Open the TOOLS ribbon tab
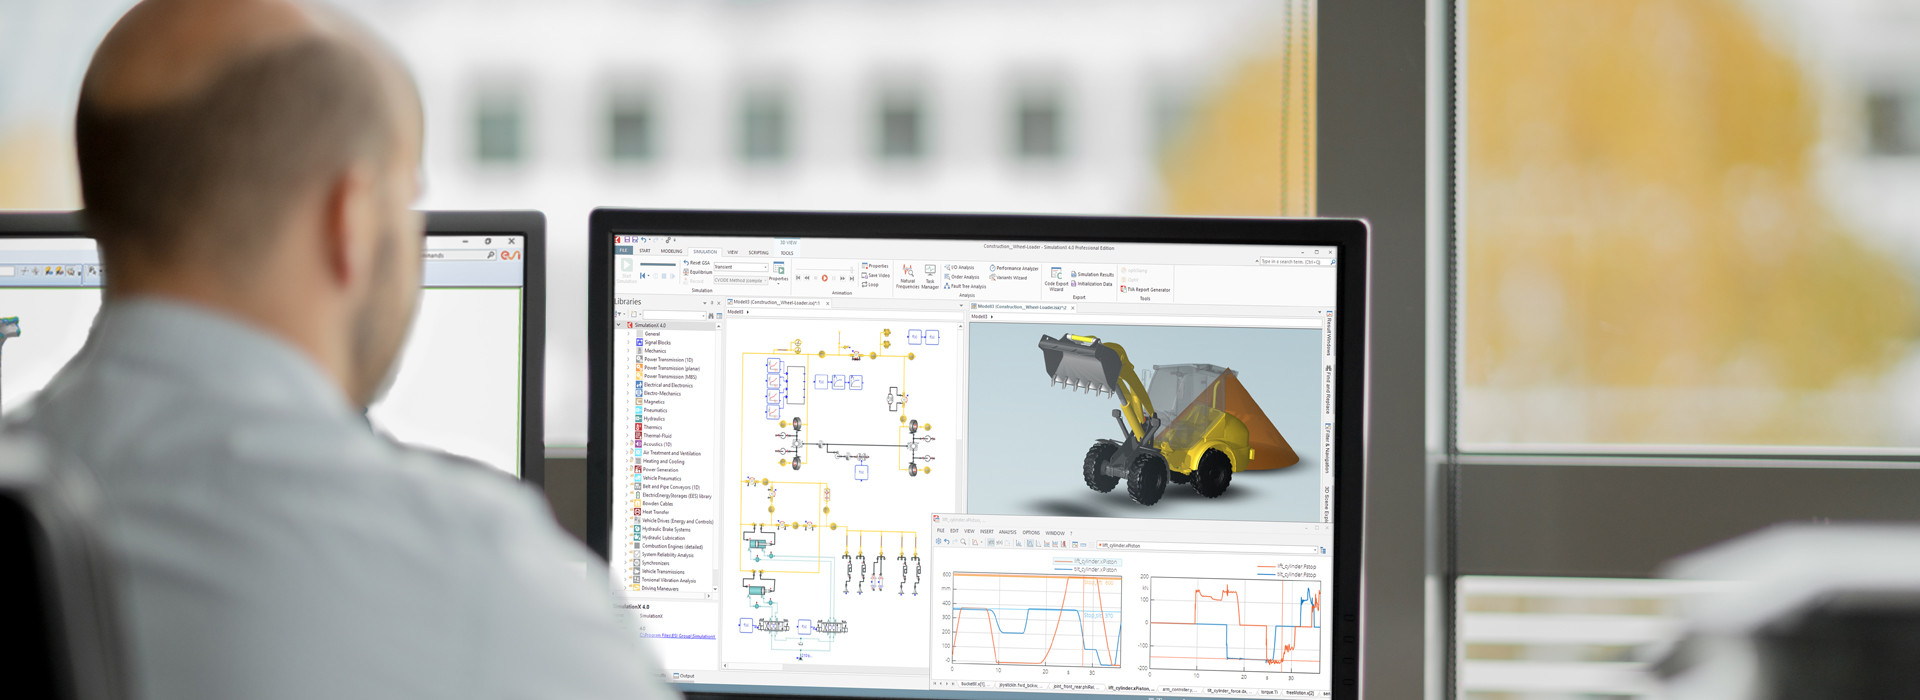Image resolution: width=1920 pixels, height=700 pixels. click(x=787, y=253)
